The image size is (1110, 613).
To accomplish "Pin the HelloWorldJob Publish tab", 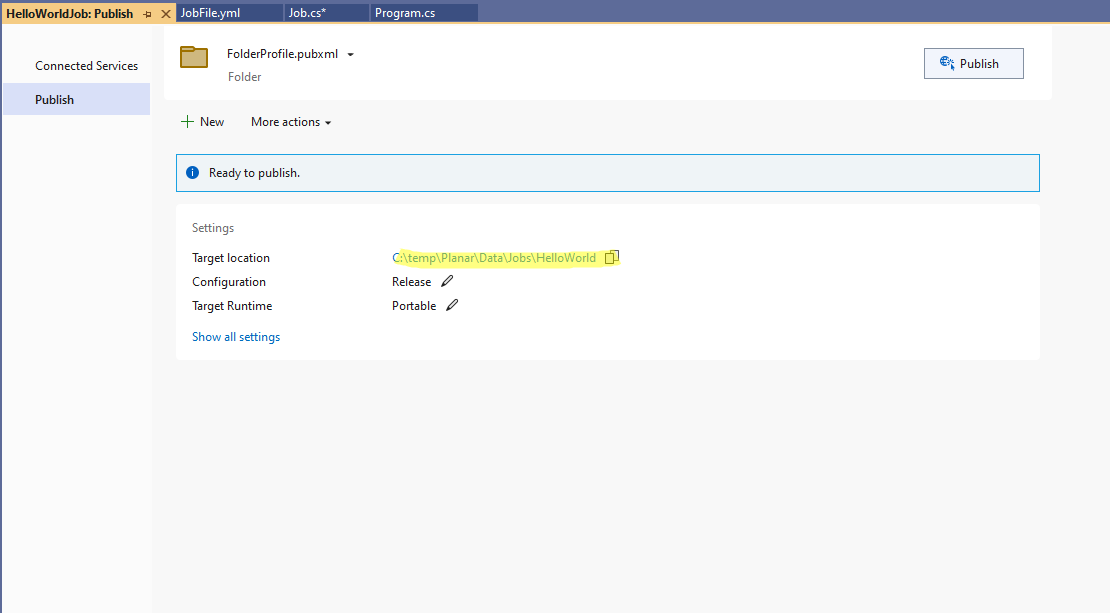I will 147,14.
